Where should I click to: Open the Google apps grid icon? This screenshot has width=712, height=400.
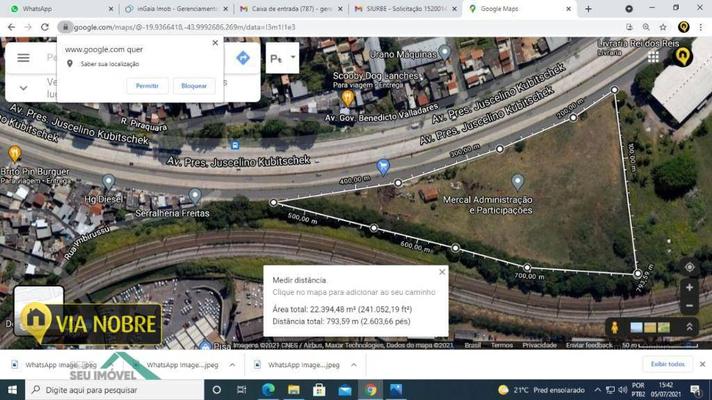654,57
